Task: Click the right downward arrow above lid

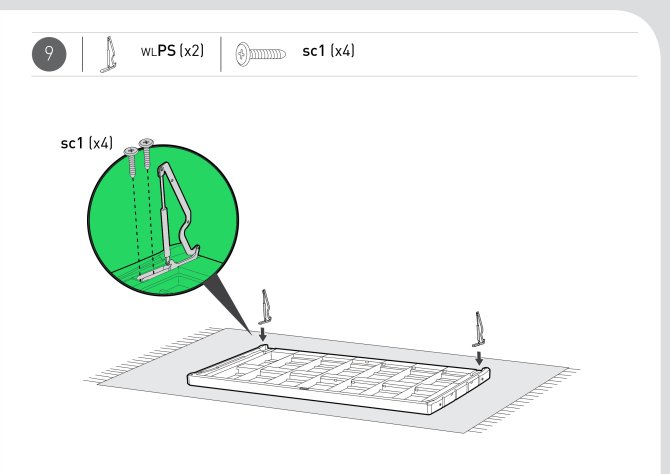Action: [x=479, y=358]
